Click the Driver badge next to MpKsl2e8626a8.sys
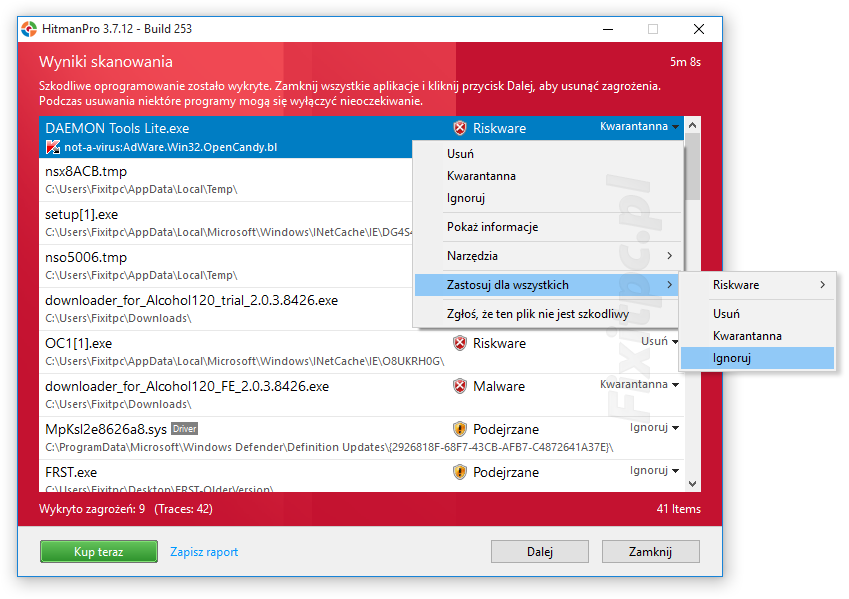Viewport: 849px width, 599px height. (x=185, y=429)
